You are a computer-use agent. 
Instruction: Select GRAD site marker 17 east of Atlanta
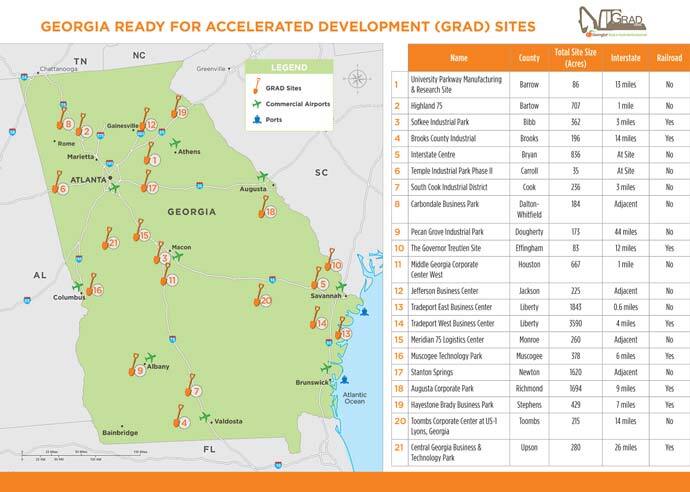[x=150, y=182]
